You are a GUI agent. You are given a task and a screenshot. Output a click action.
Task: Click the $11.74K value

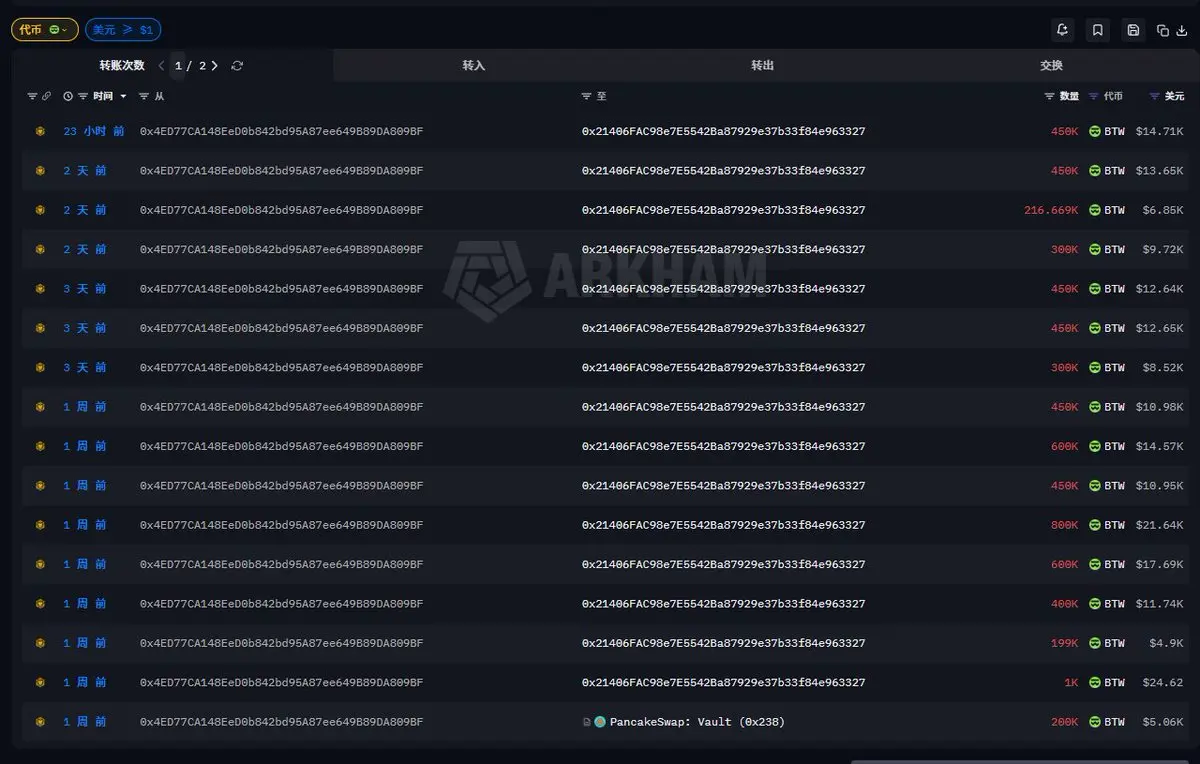pos(1159,604)
